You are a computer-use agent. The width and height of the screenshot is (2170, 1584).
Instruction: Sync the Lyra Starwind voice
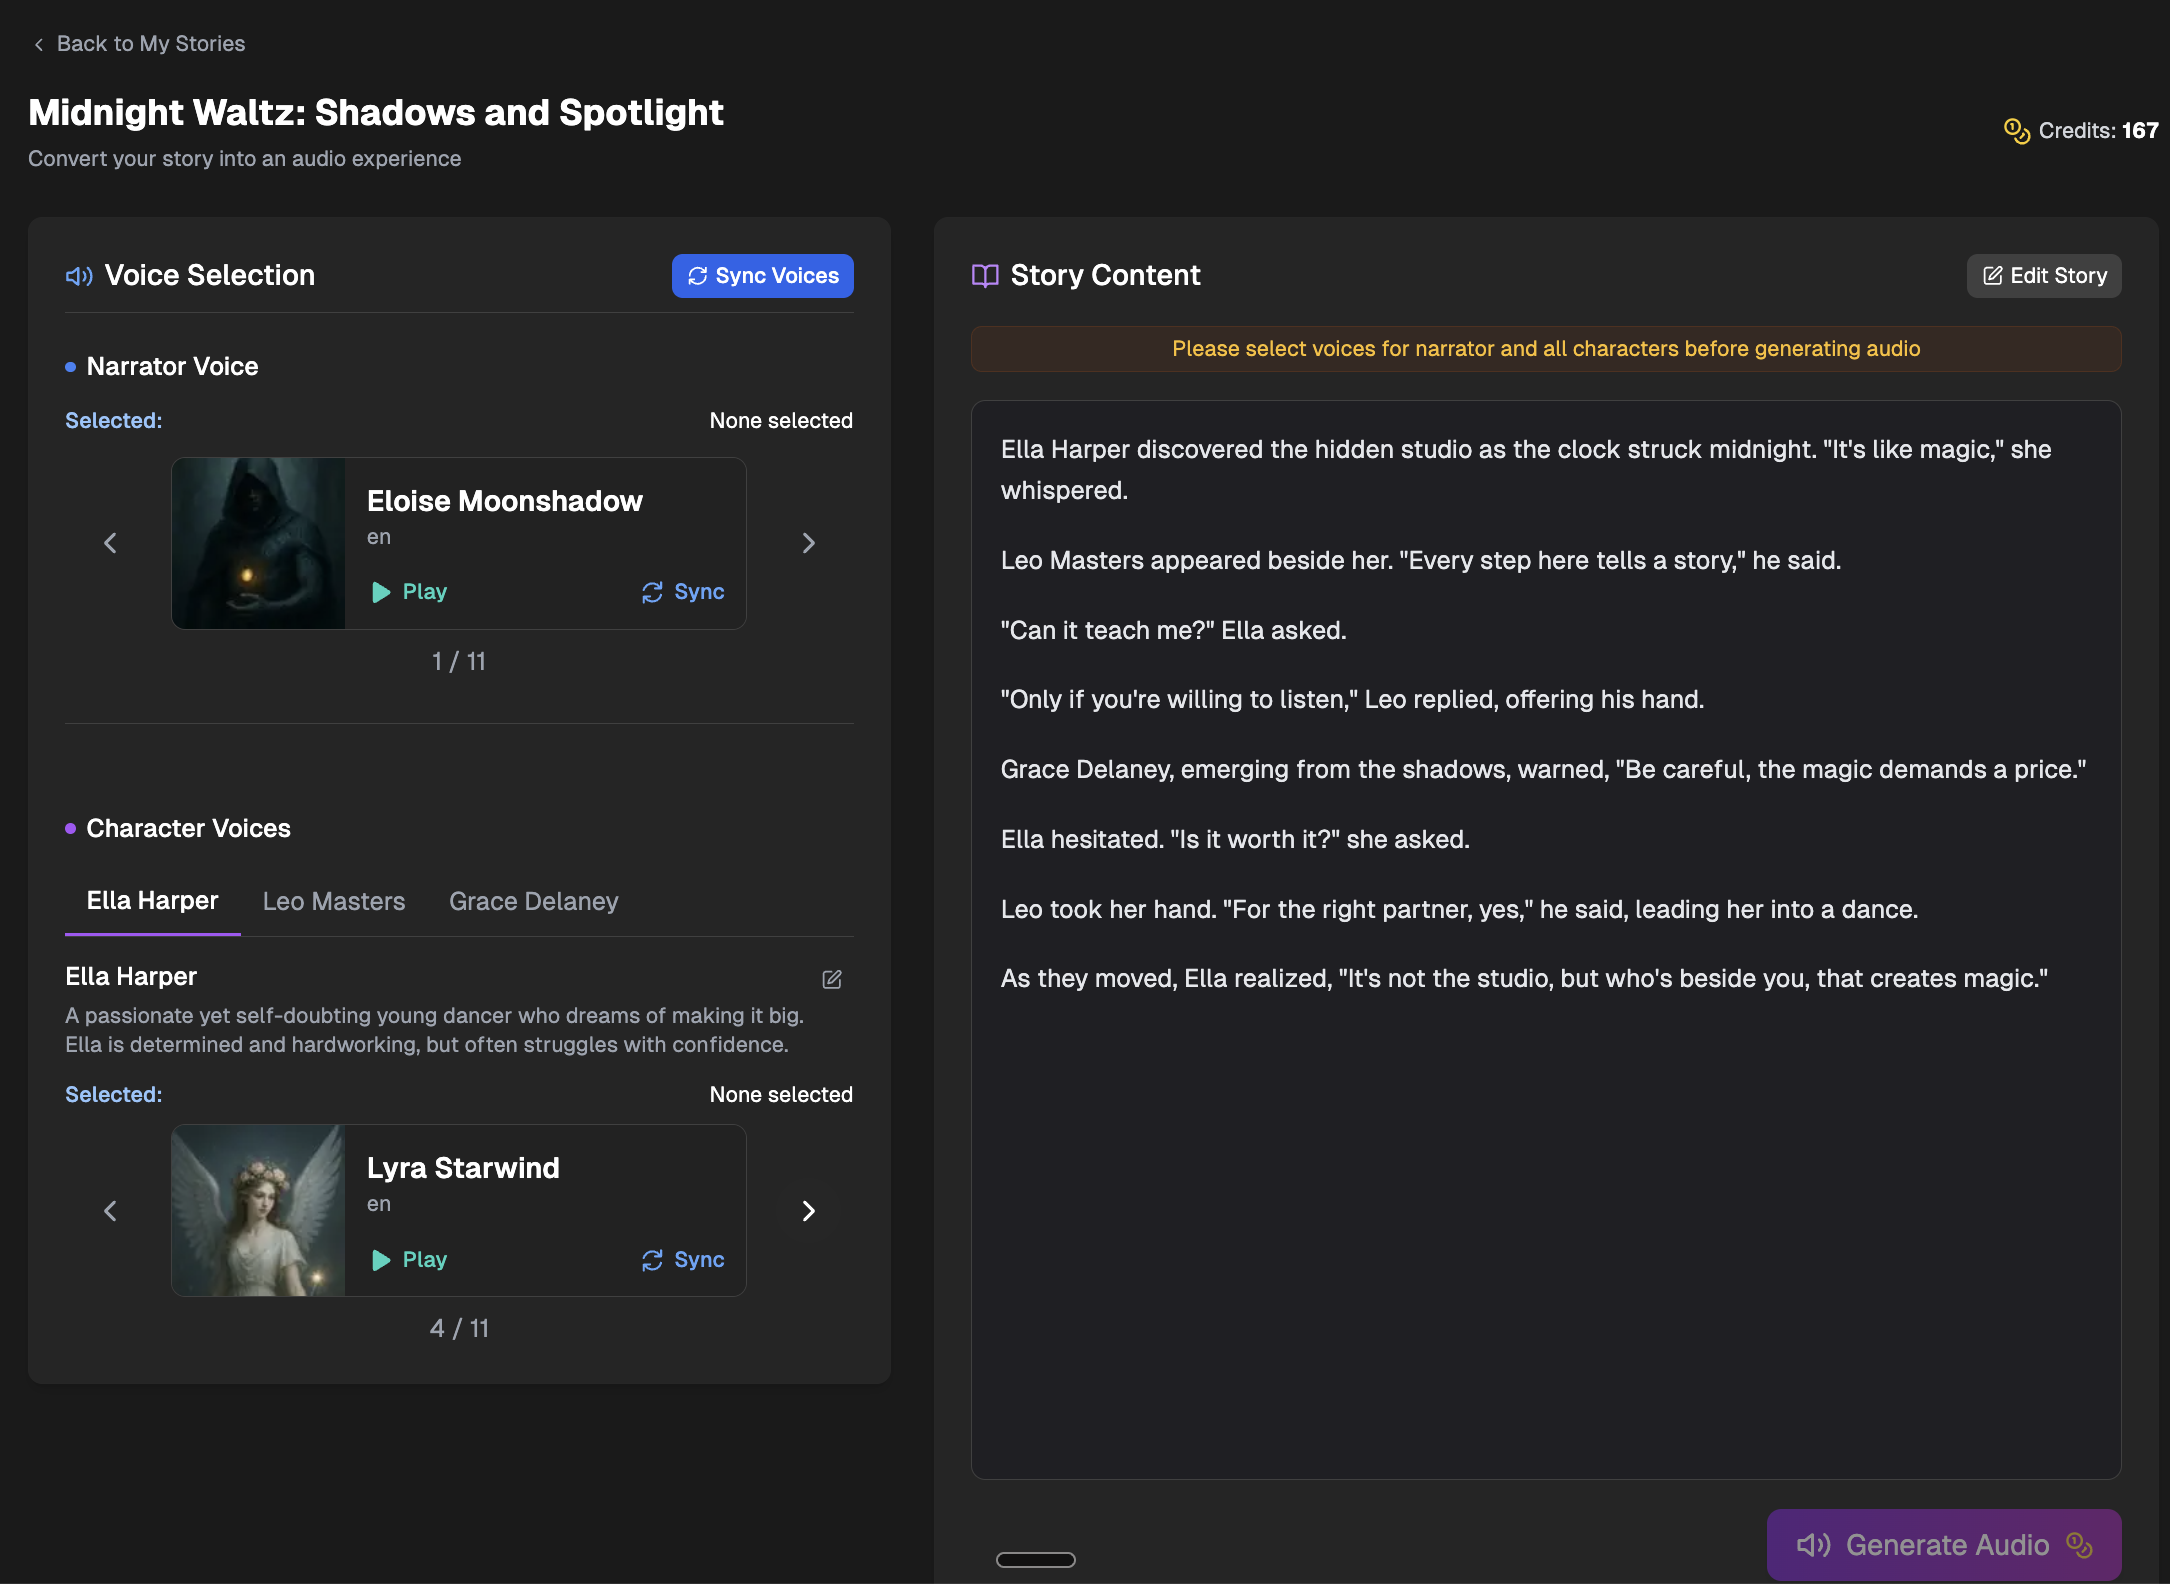[683, 1260]
